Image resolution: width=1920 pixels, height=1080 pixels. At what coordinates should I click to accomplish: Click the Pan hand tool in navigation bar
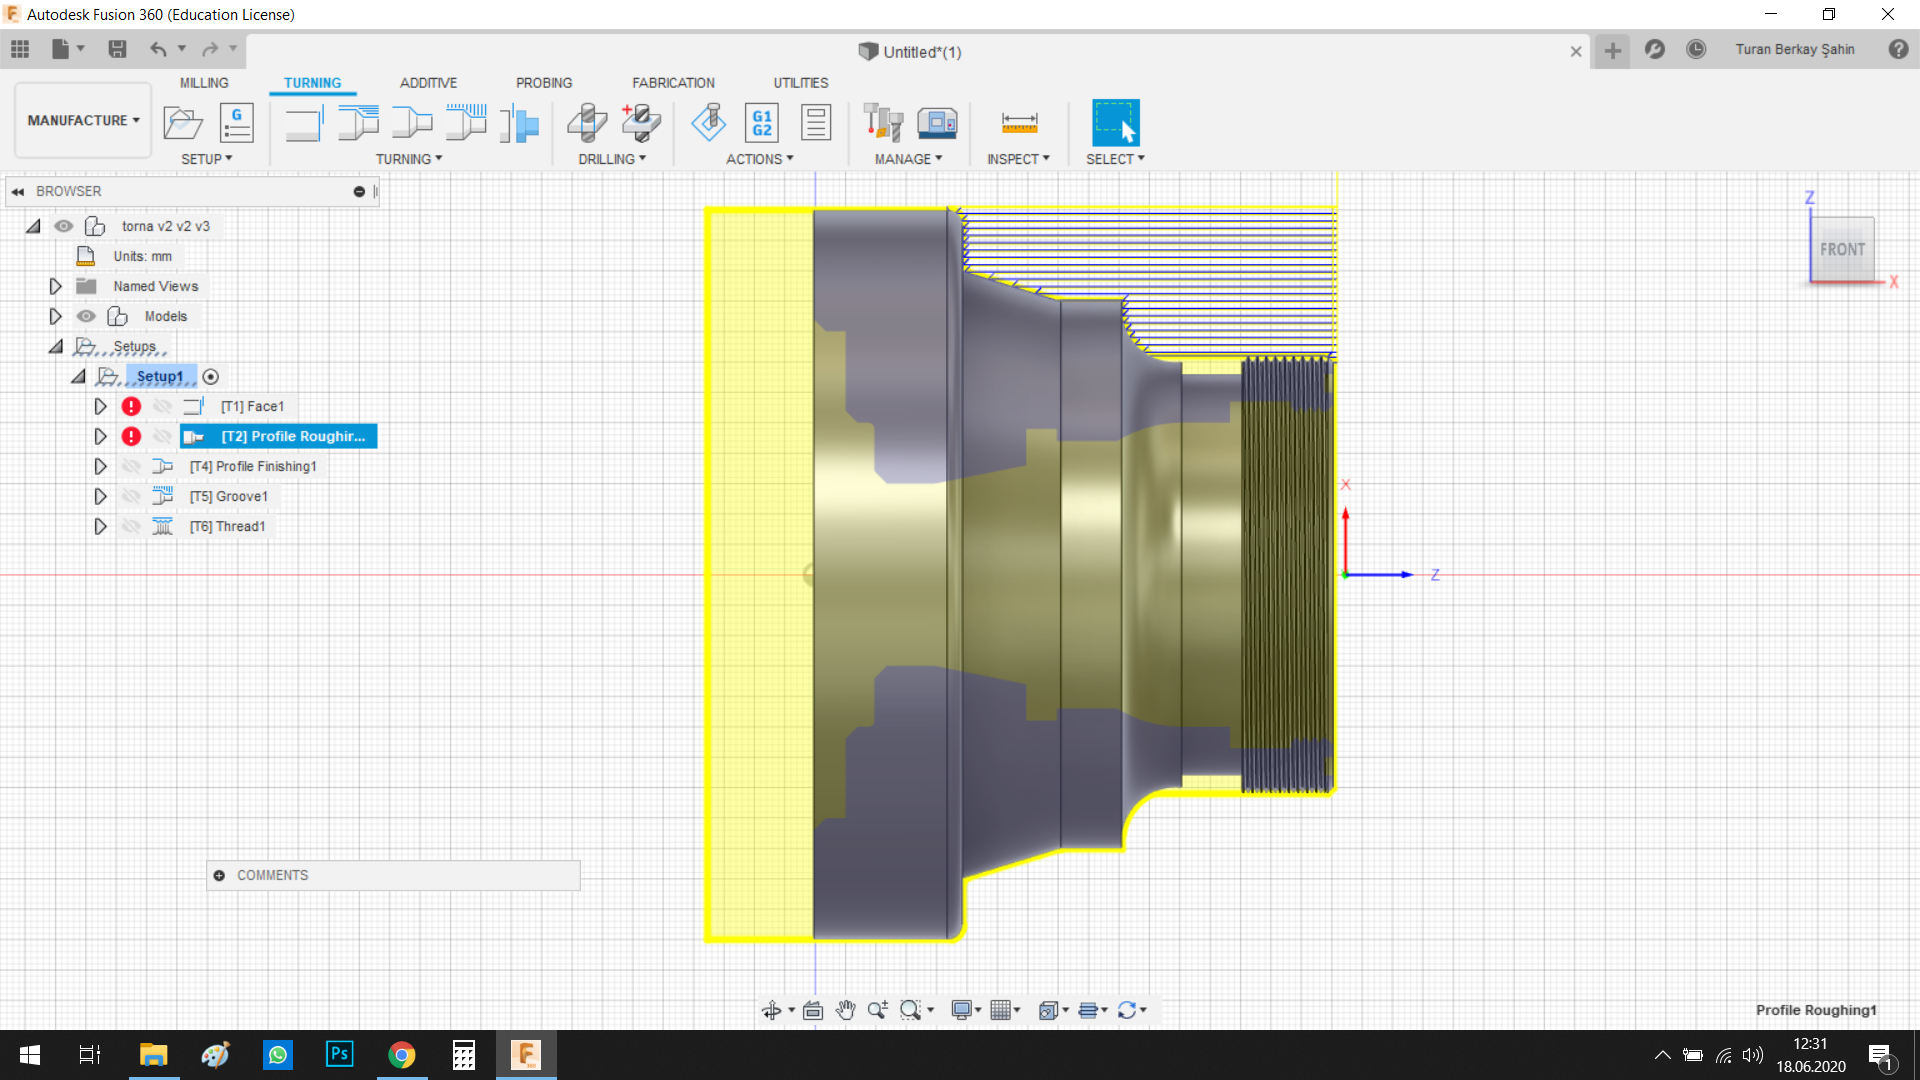tap(846, 1010)
